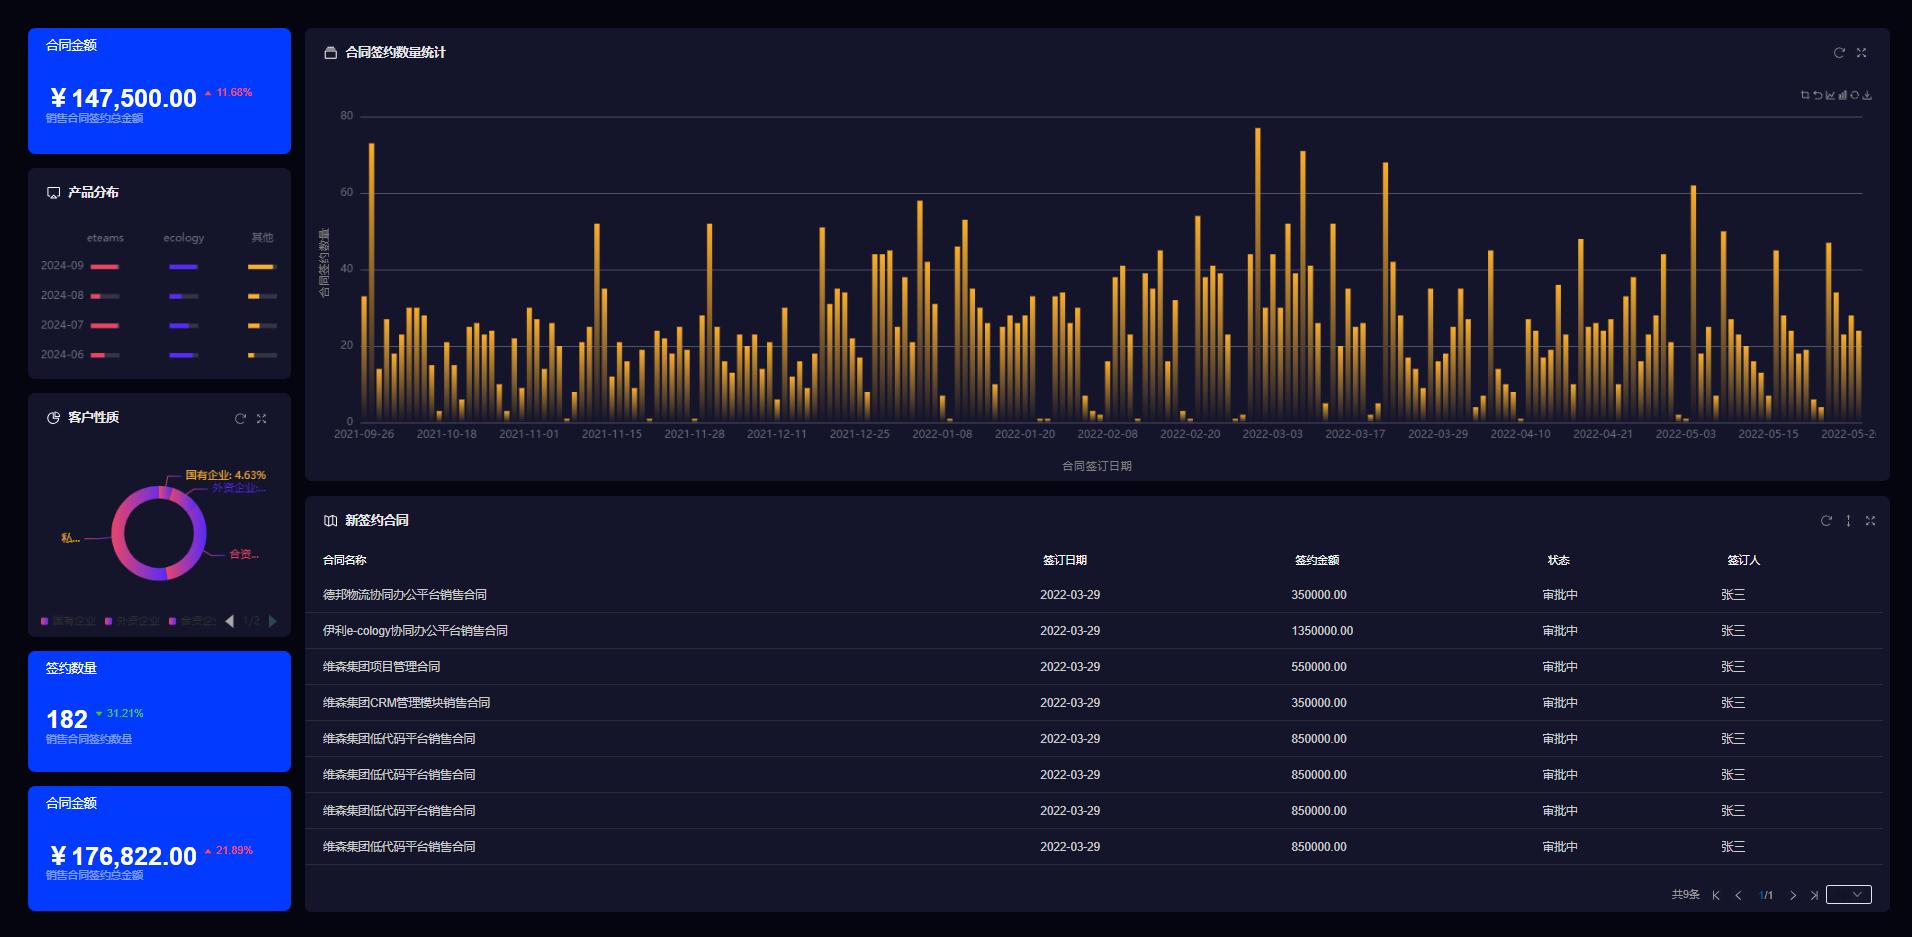Click 2024-09 eteams progress bar
Screen dimensions: 1912x937
[105, 267]
